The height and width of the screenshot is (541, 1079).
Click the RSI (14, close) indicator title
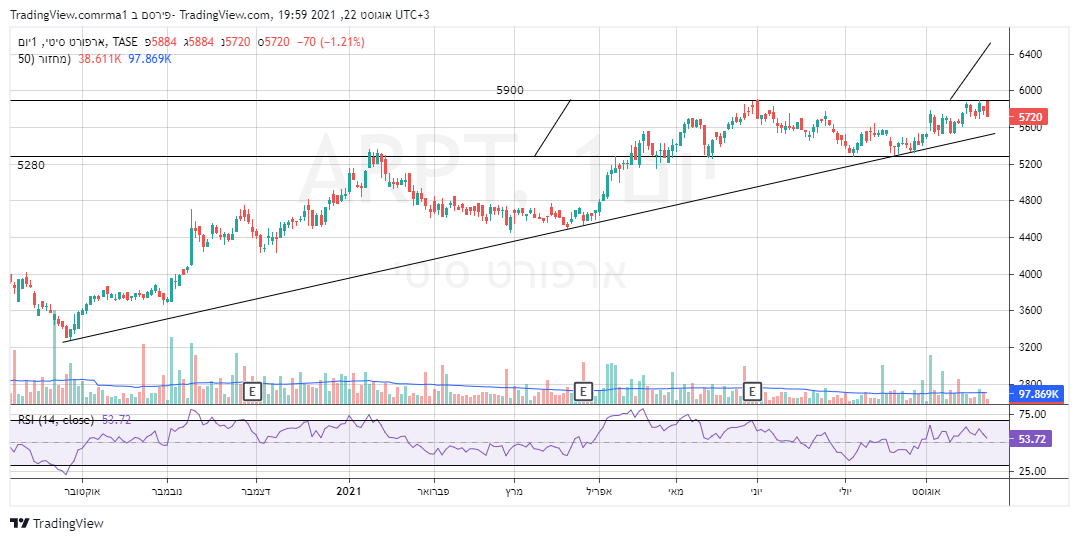[56, 419]
